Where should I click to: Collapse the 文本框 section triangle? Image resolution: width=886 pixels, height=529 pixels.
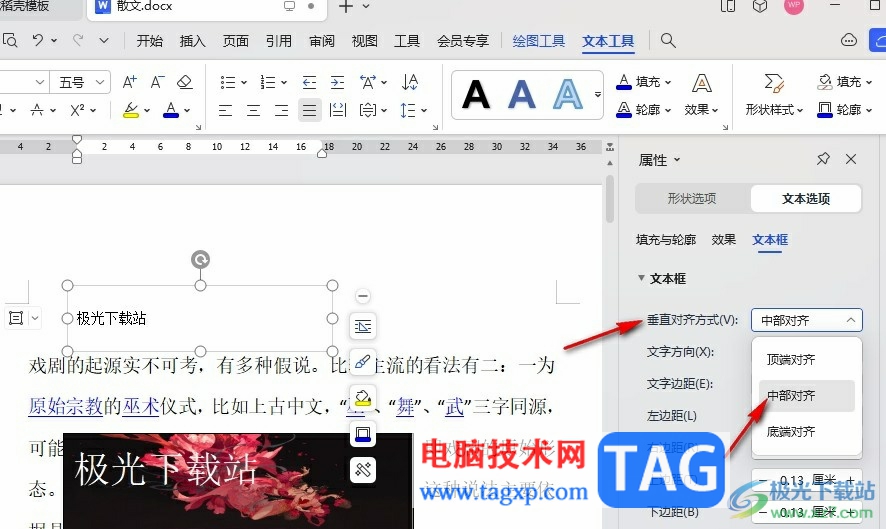point(641,278)
